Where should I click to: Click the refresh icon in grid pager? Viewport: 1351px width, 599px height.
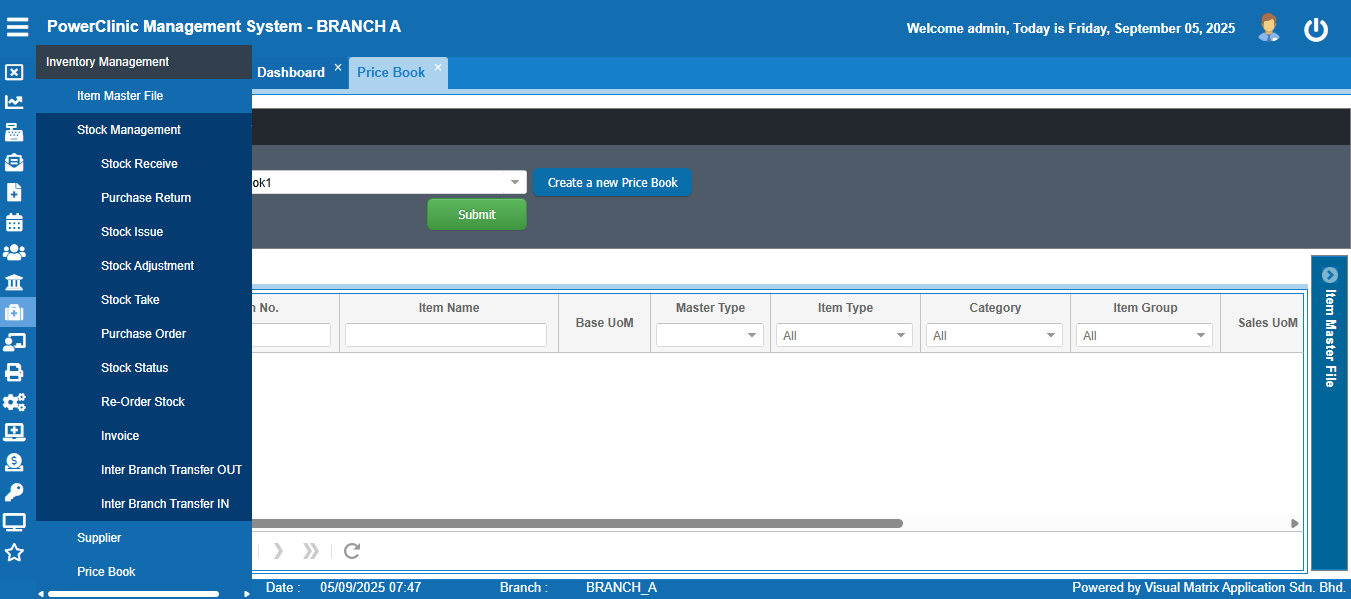click(x=352, y=551)
